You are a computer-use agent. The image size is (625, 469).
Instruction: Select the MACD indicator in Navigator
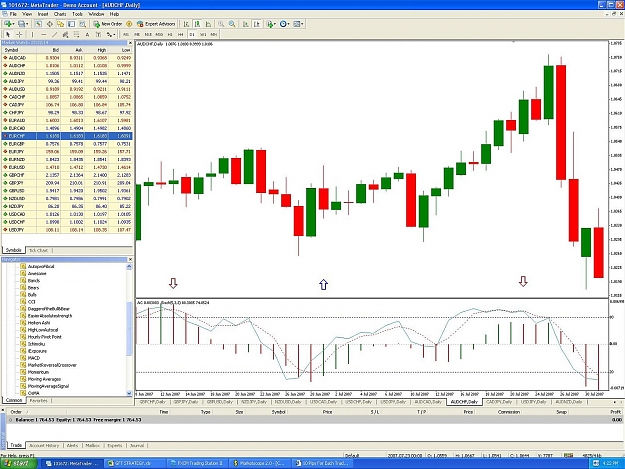click(x=34, y=358)
